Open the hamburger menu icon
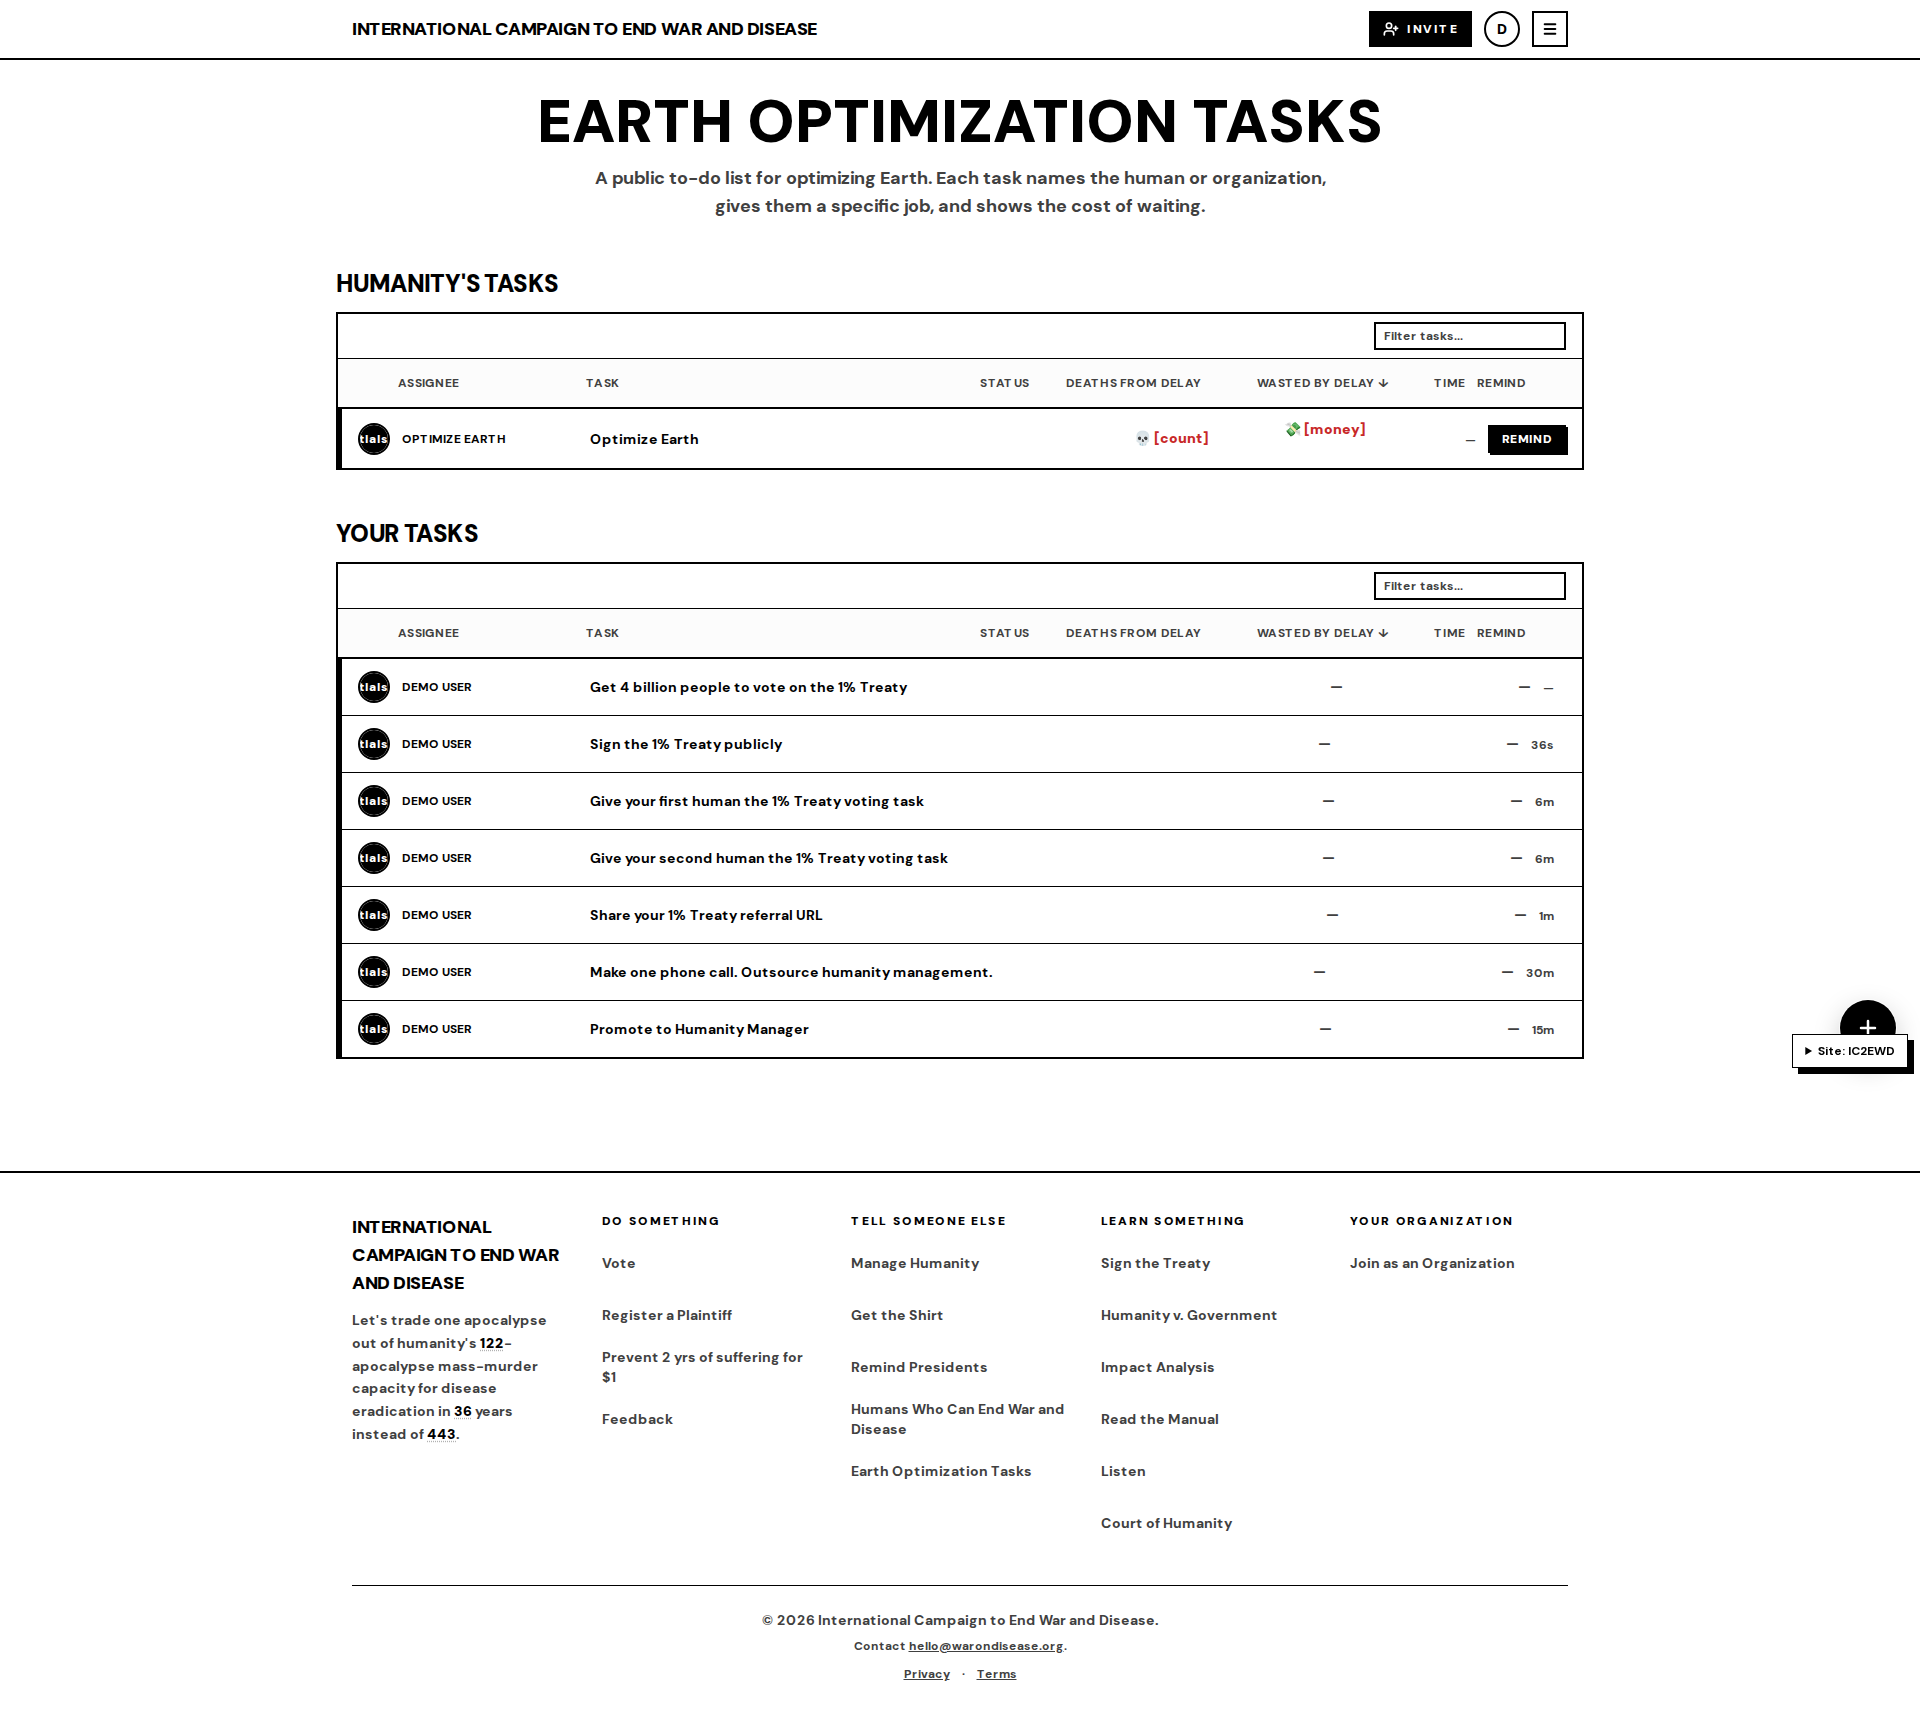 (x=1550, y=29)
